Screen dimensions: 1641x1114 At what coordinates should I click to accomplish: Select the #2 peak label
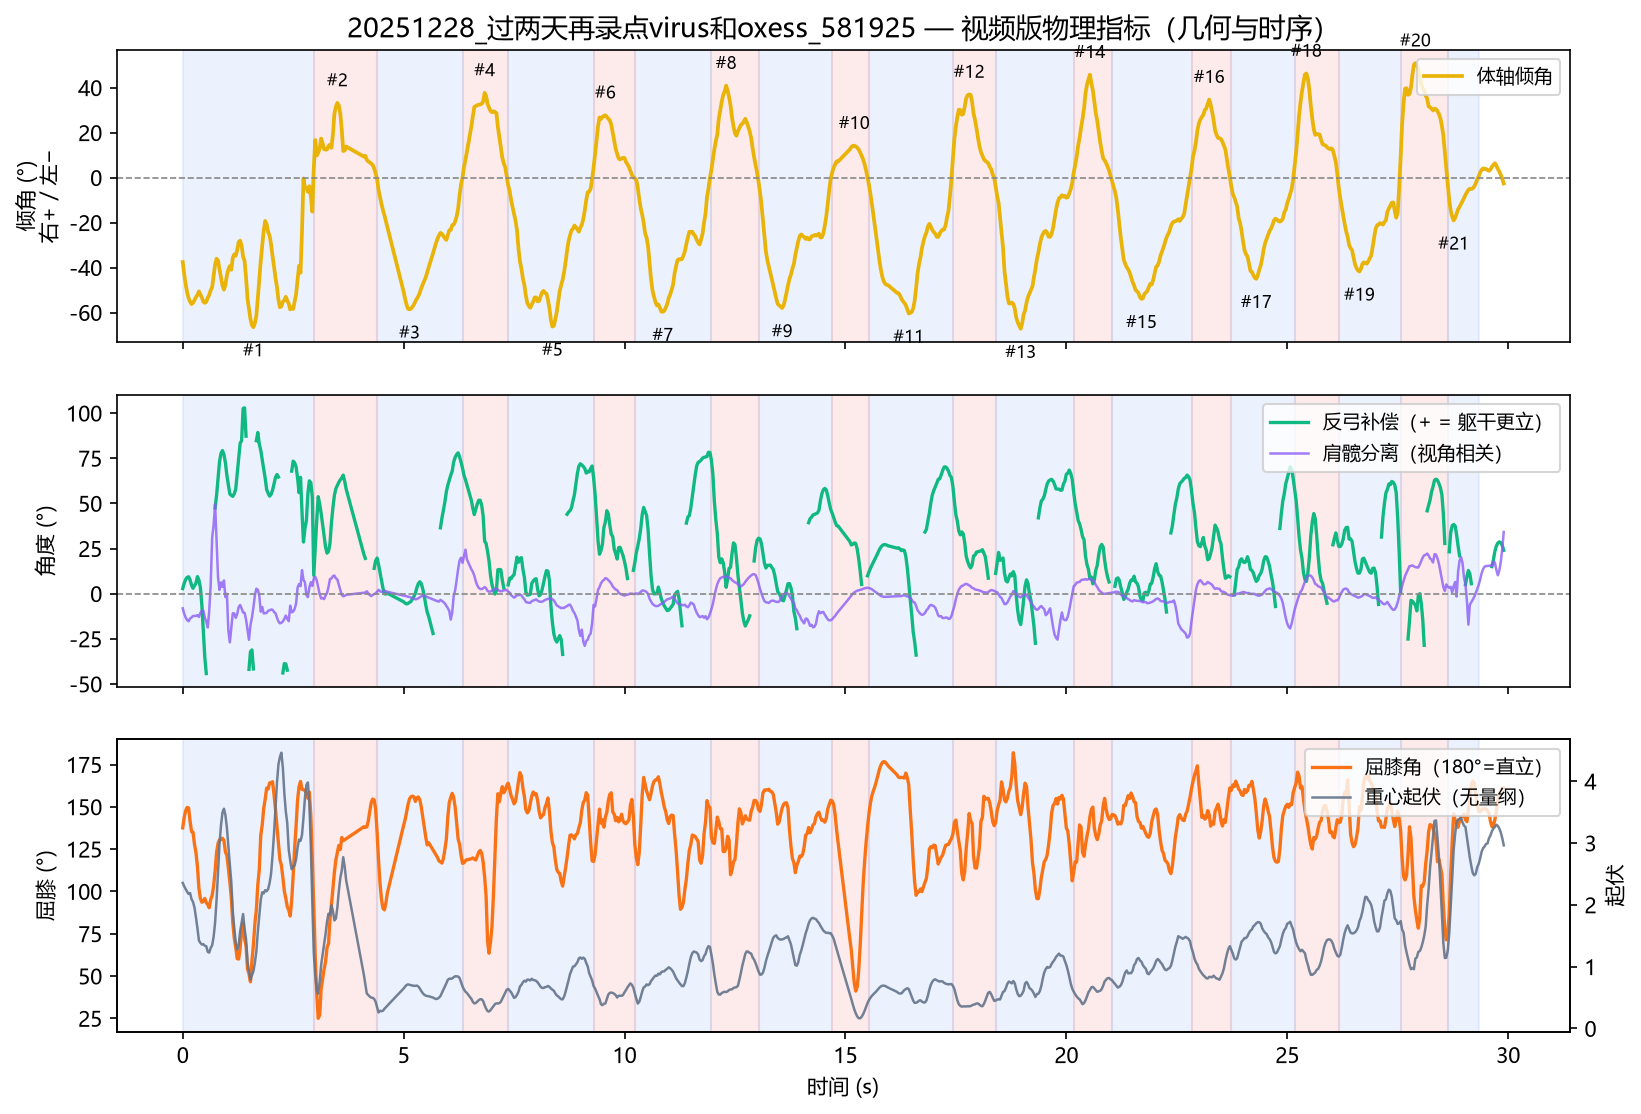point(338,80)
